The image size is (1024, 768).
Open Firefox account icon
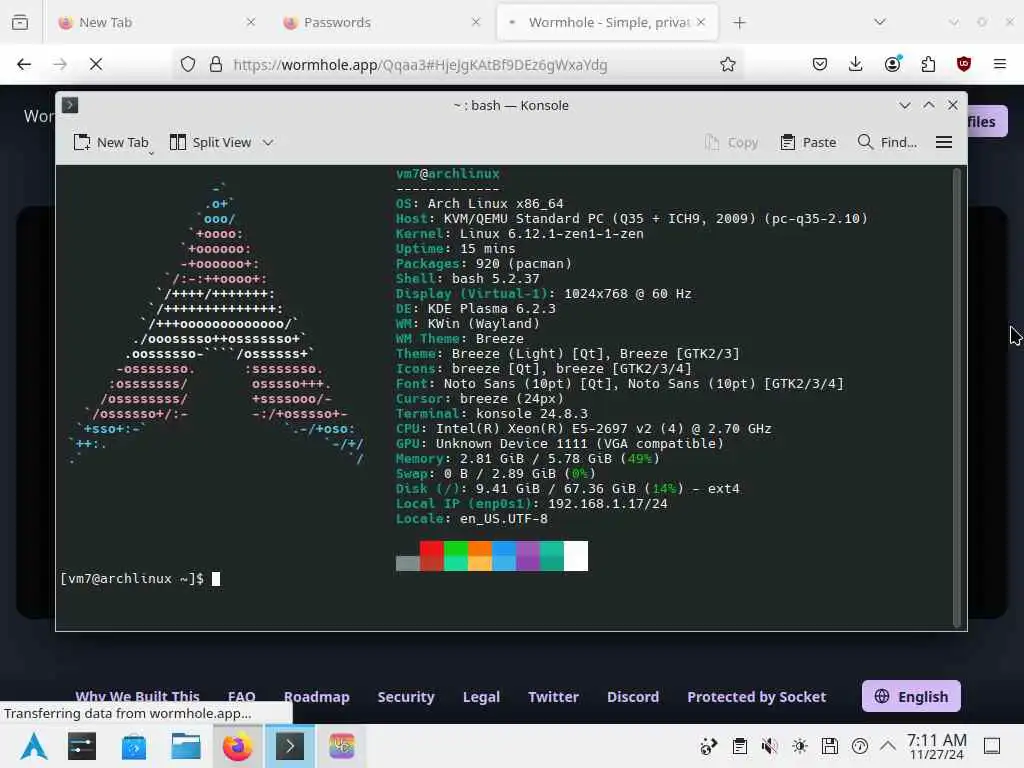coord(892,64)
